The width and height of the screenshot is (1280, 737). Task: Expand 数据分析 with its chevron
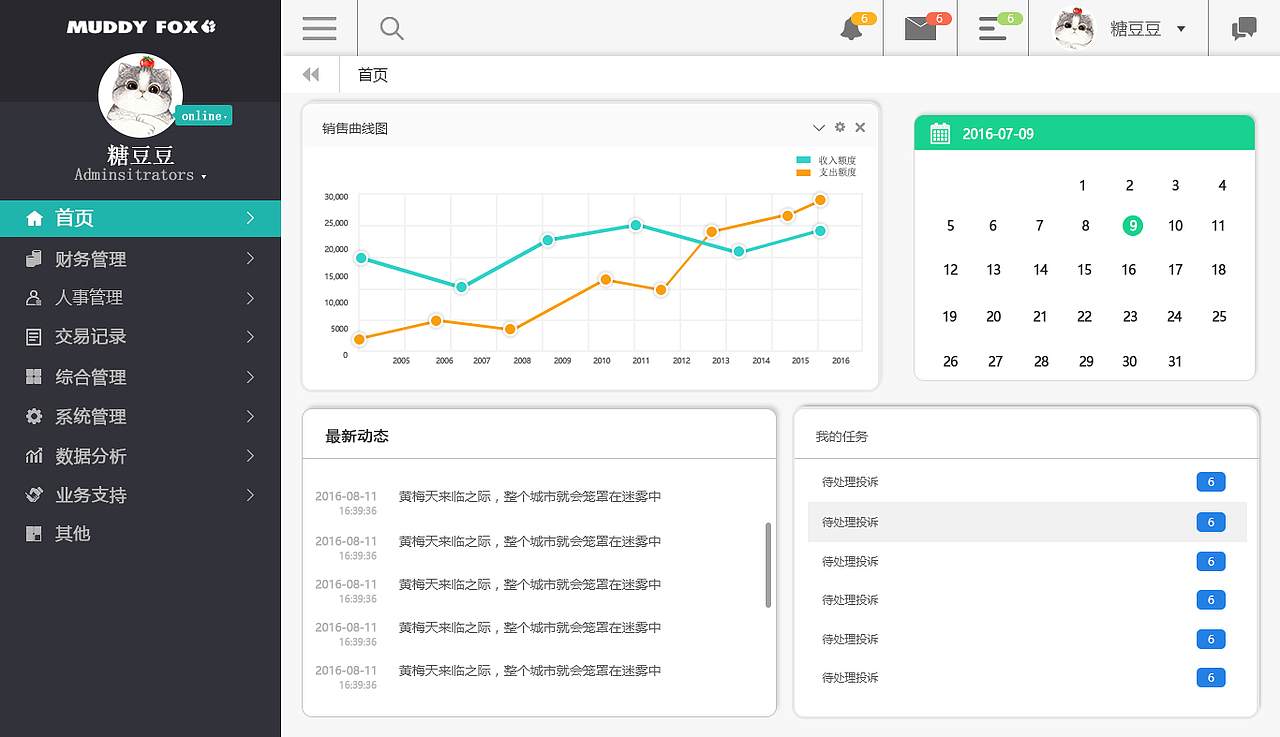click(250, 456)
